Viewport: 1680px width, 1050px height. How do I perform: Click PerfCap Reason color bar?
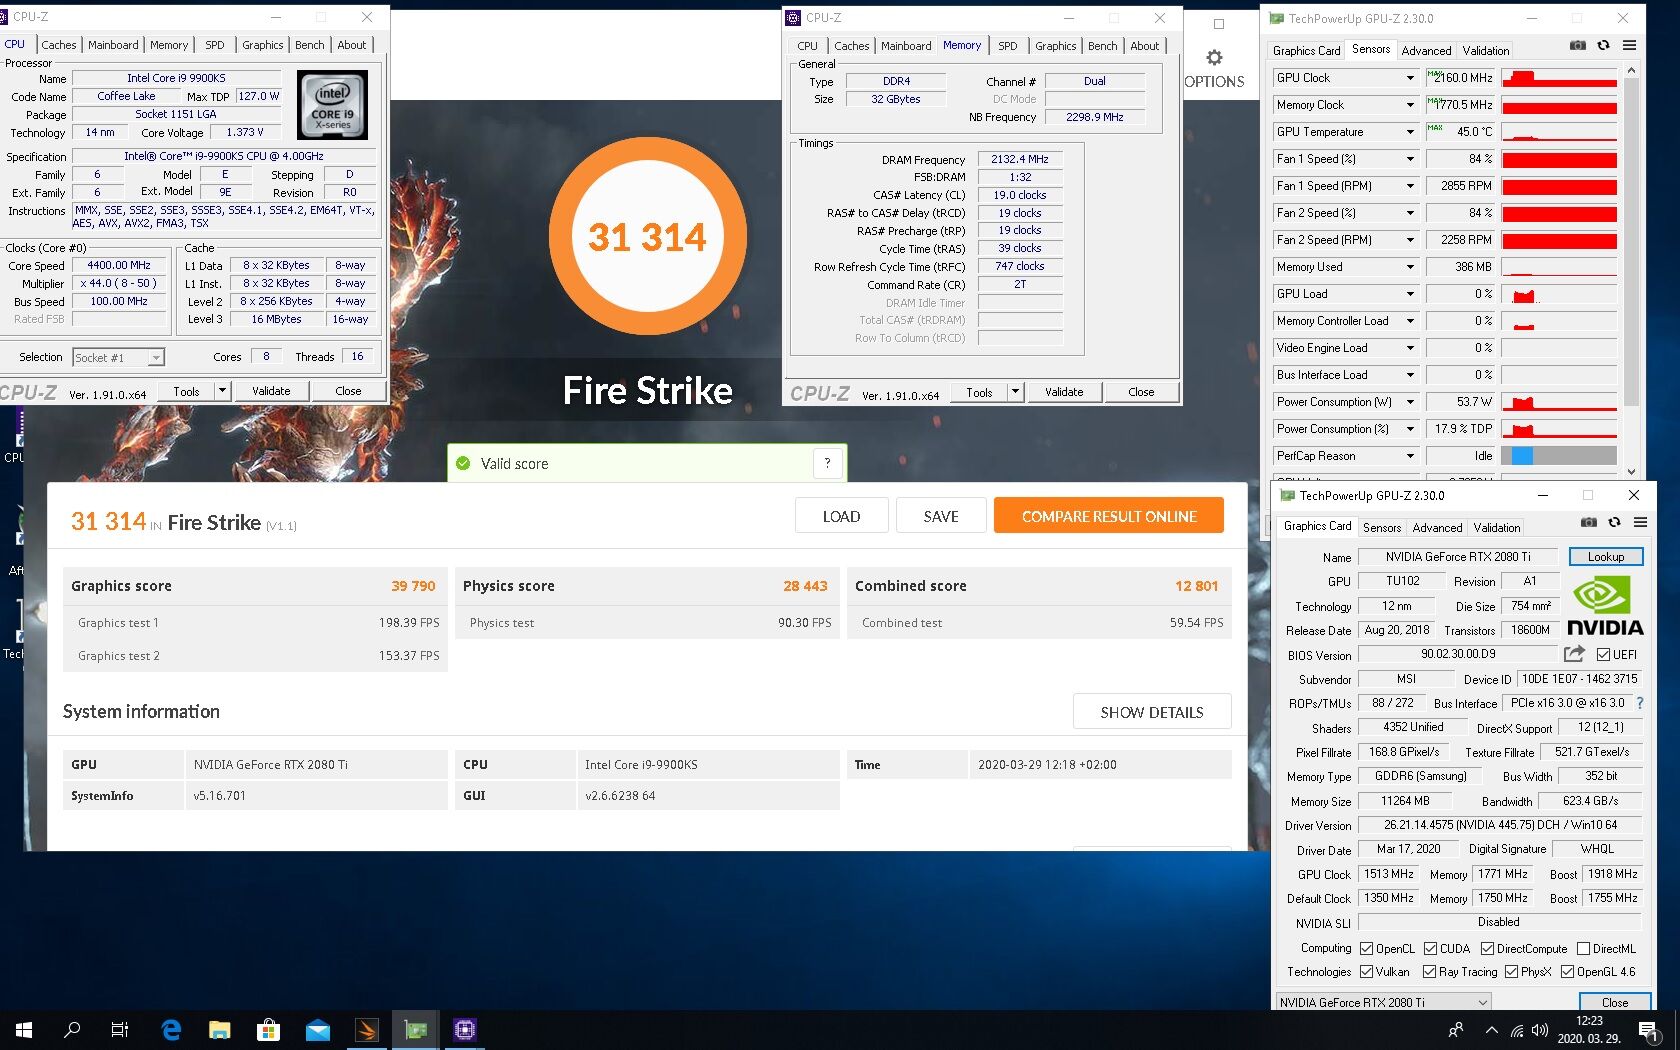click(x=1559, y=456)
